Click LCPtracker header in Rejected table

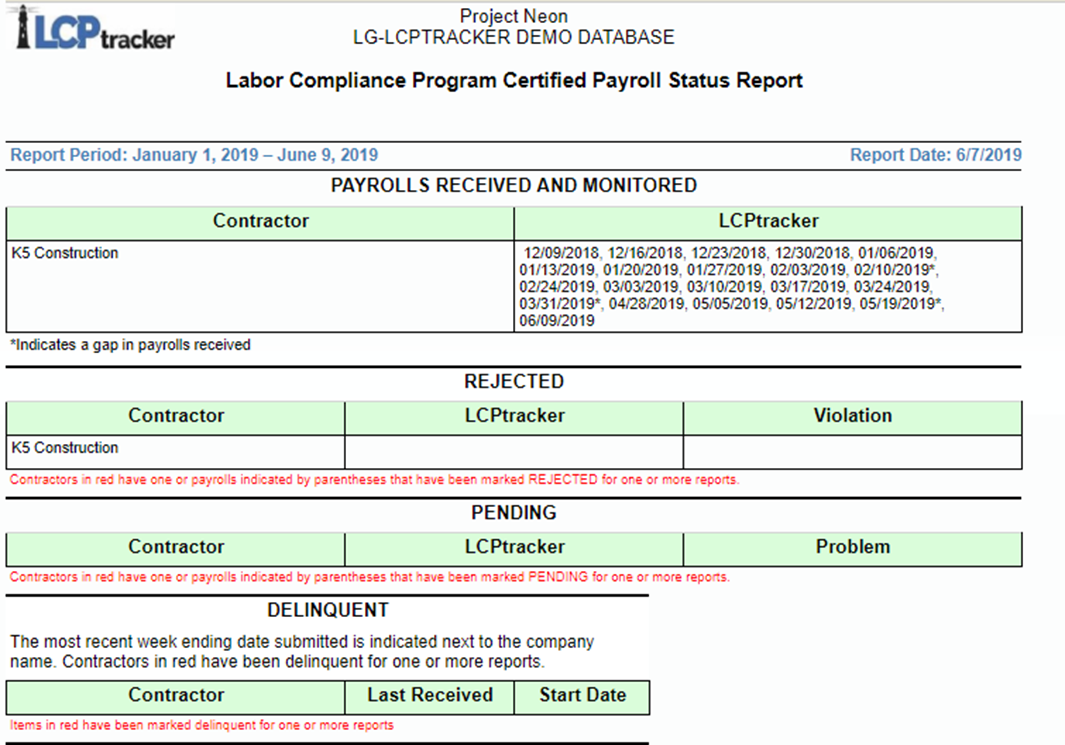click(514, 416)
